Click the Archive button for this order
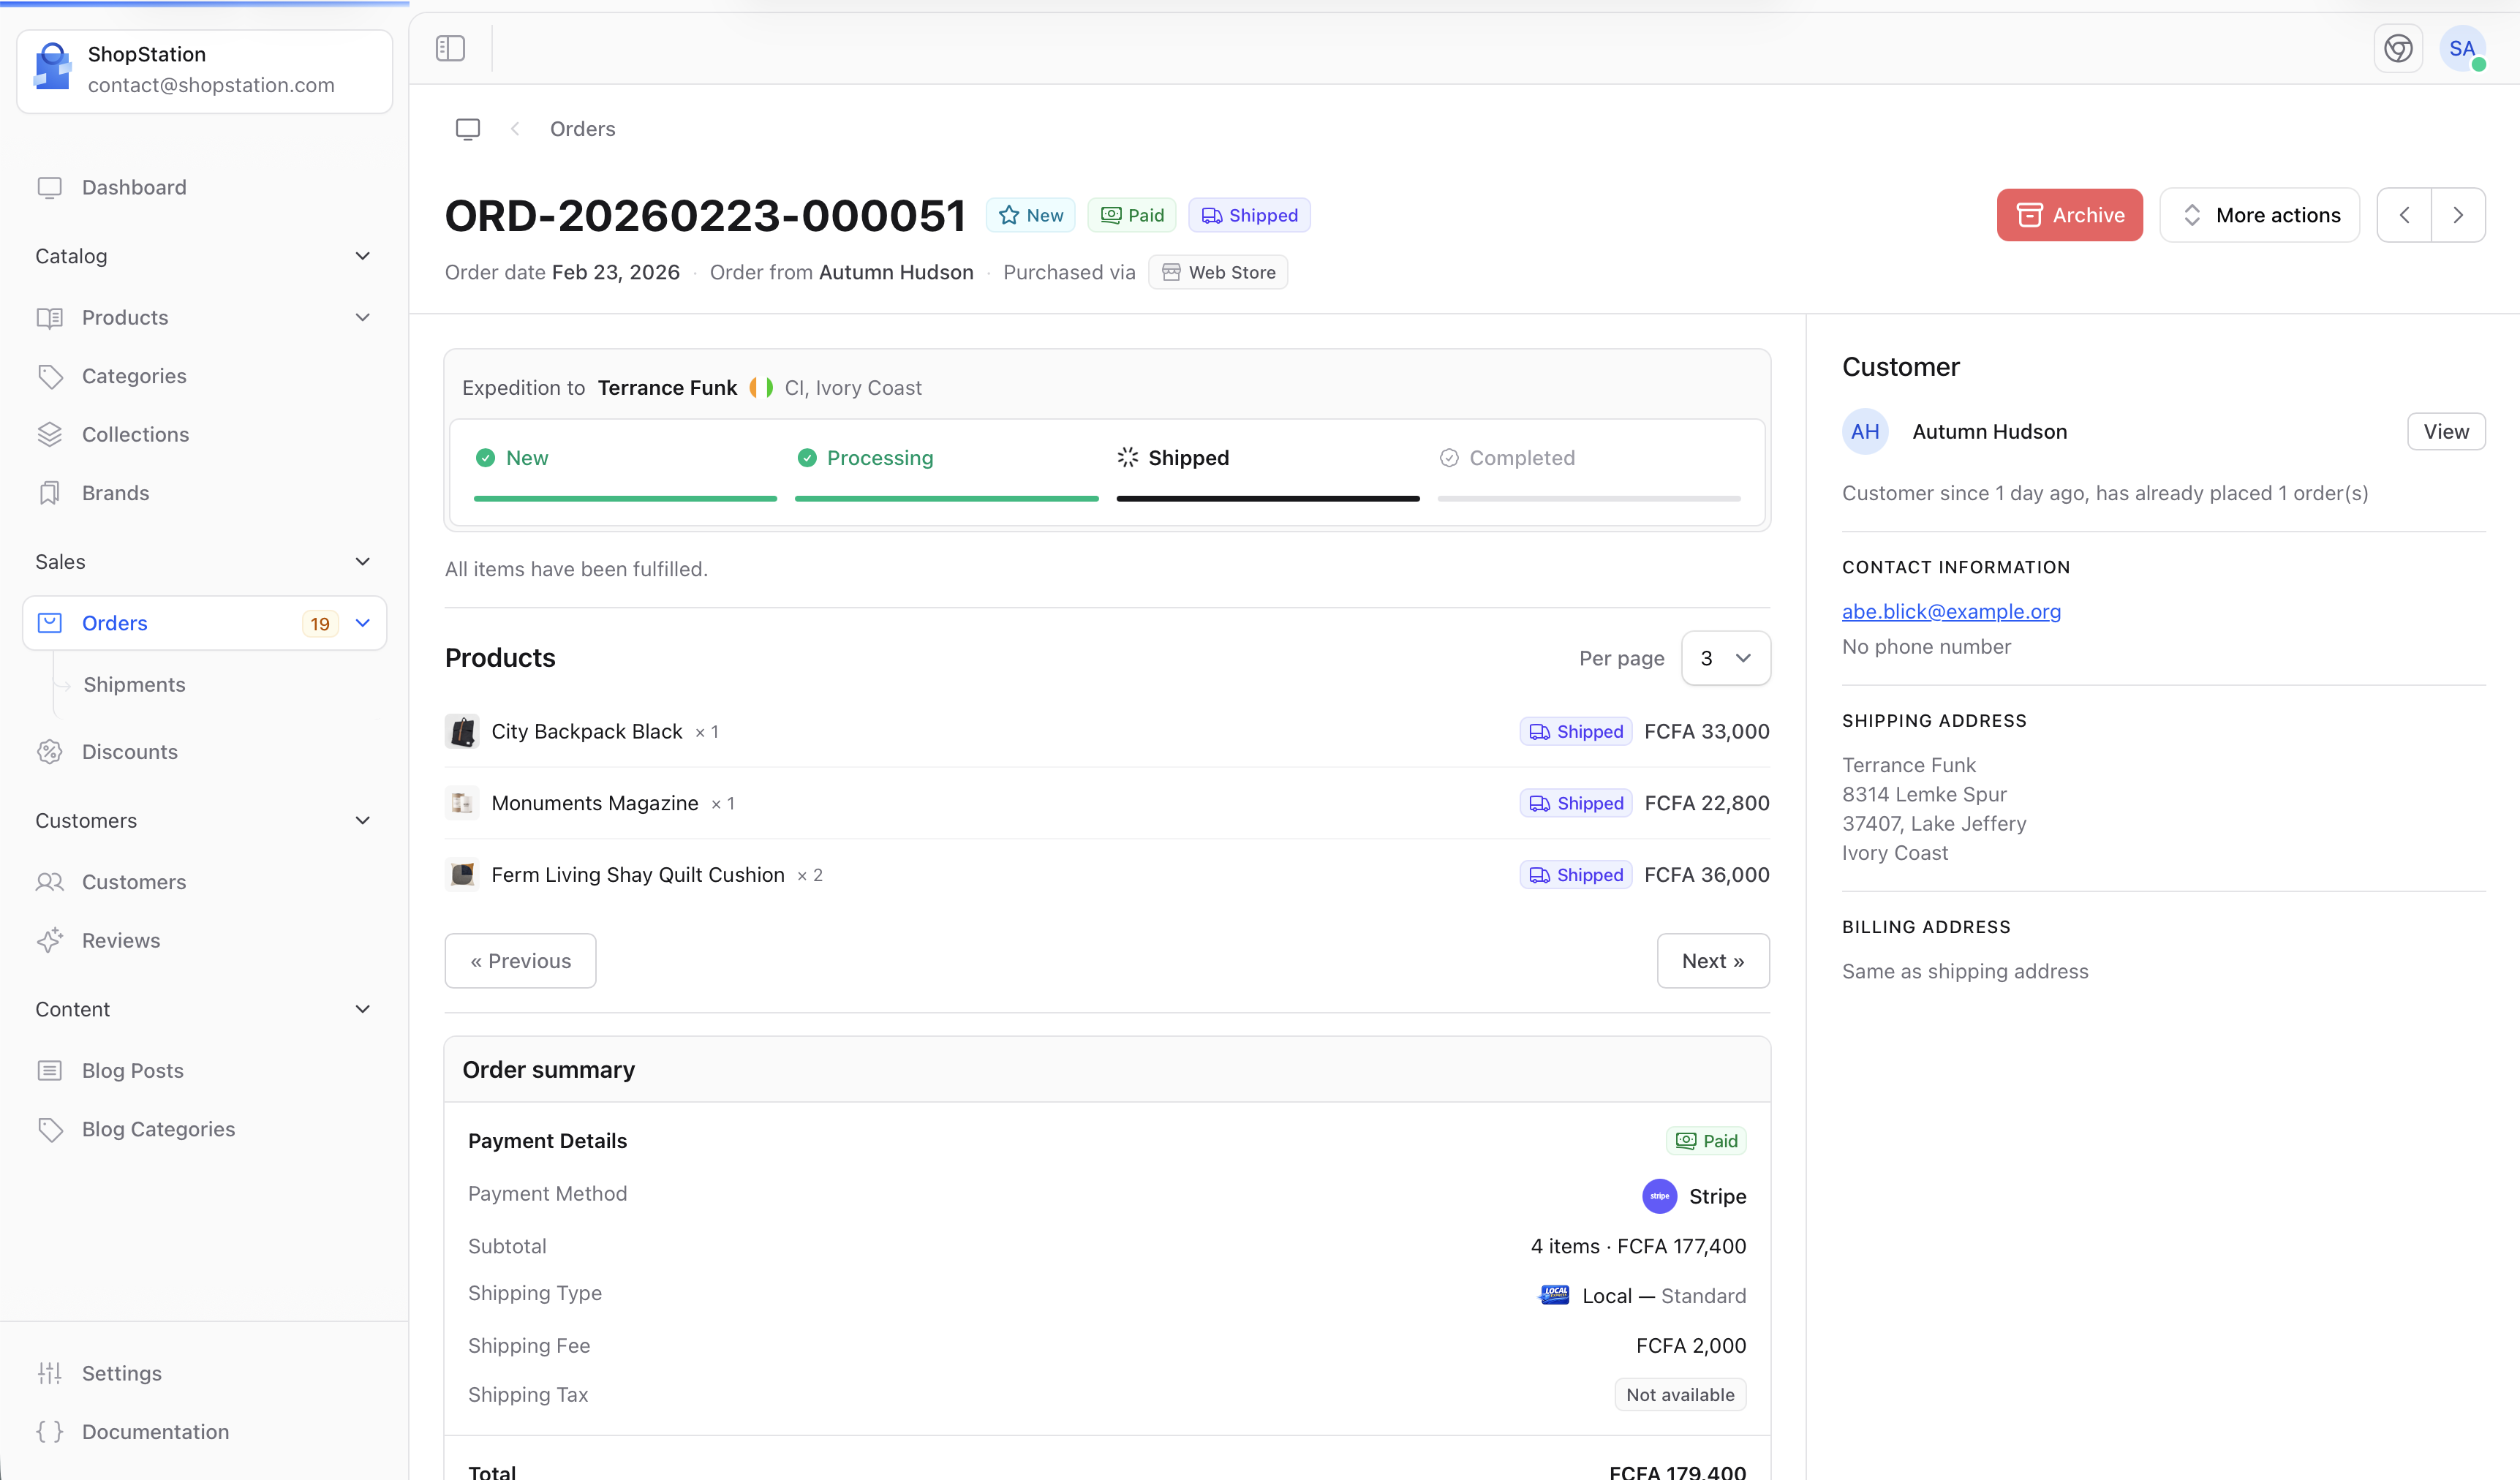 click(x=2069, y=214)
